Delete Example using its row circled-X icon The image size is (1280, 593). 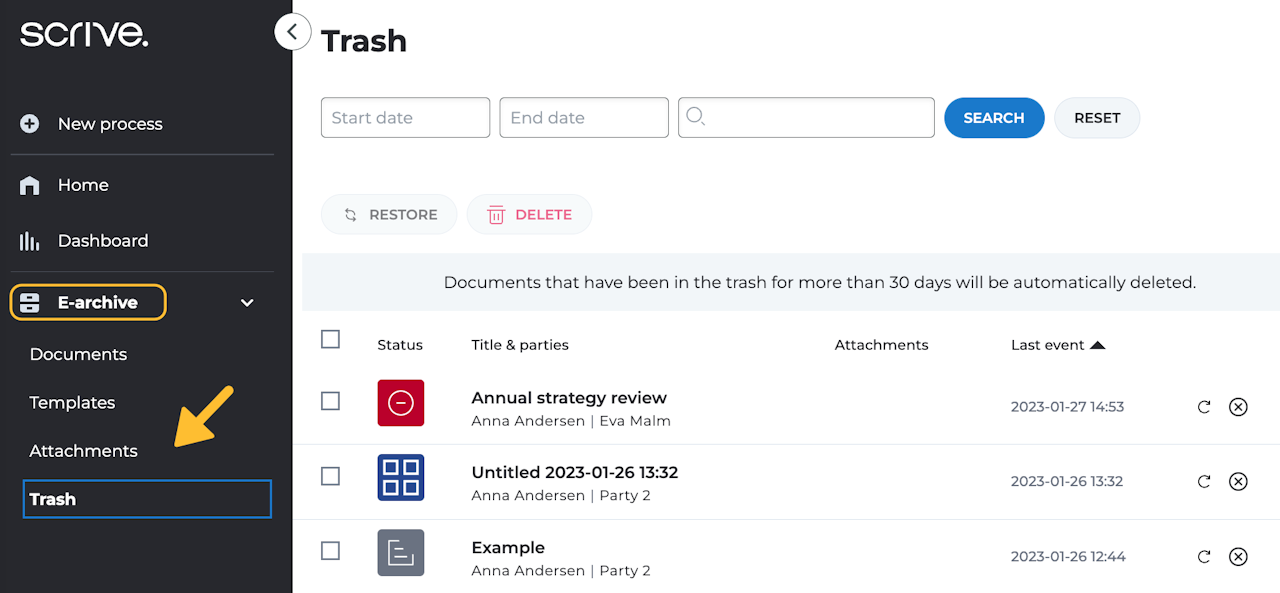pyautogui.click(x=1238, y=557)
